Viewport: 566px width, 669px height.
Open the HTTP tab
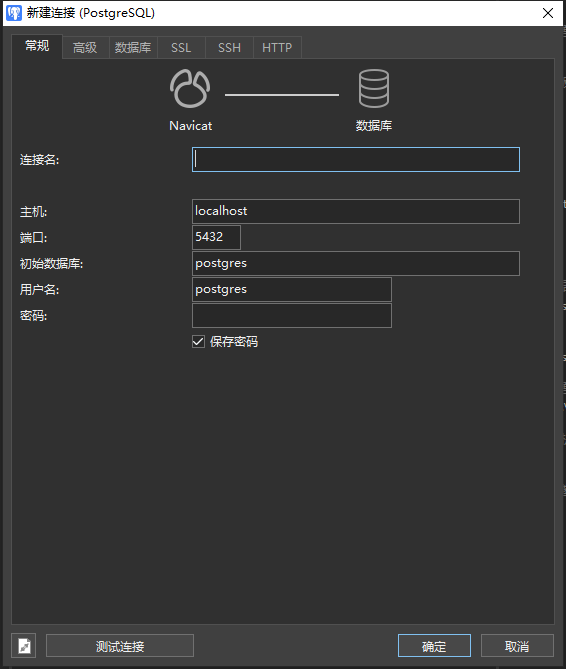click(277, 47)
